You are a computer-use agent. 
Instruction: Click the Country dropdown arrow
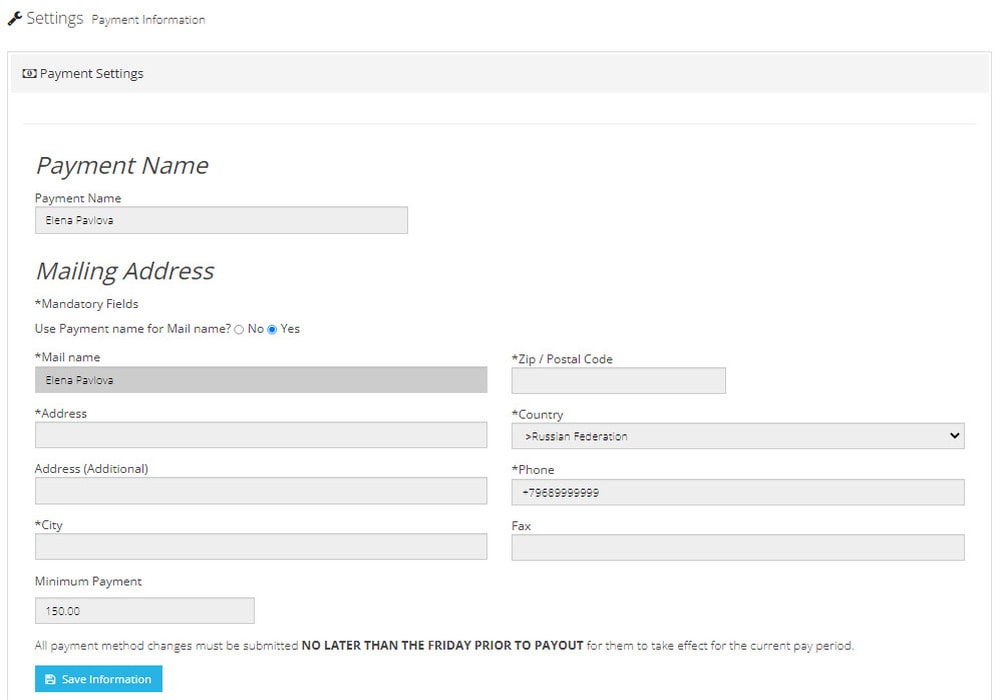click(954, 436)
